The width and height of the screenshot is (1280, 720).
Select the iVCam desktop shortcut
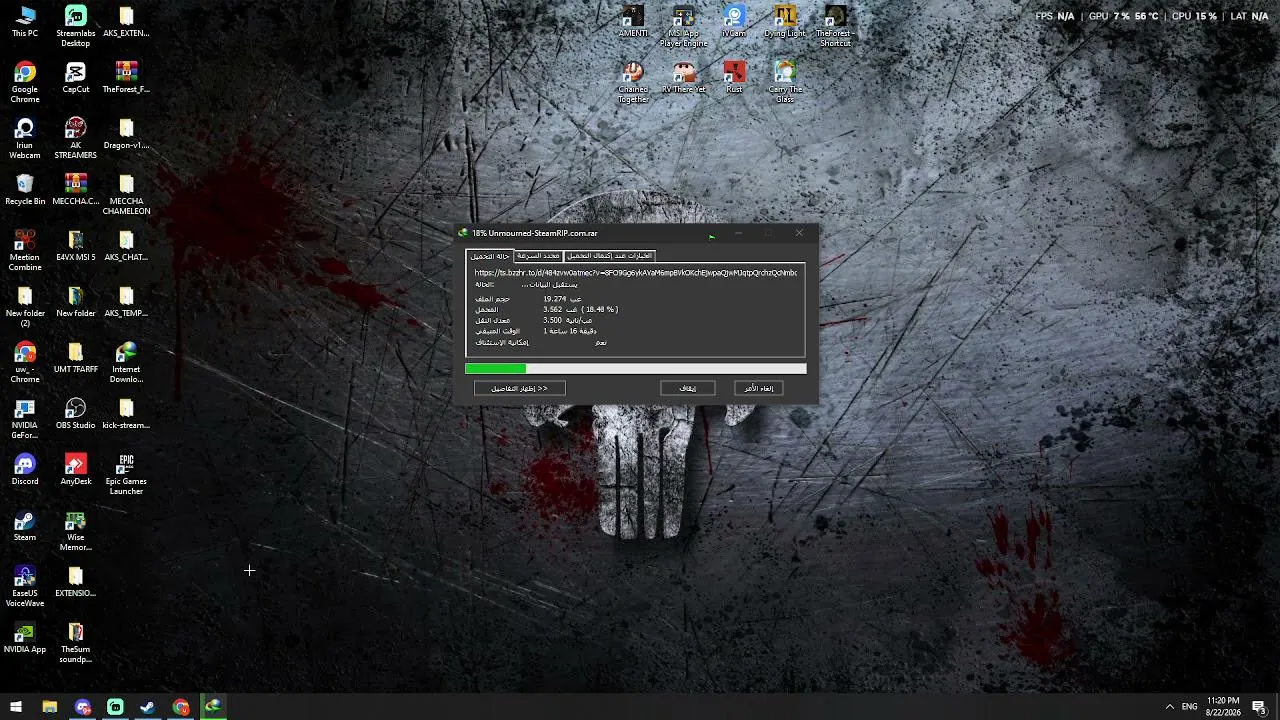coord(734,22)
